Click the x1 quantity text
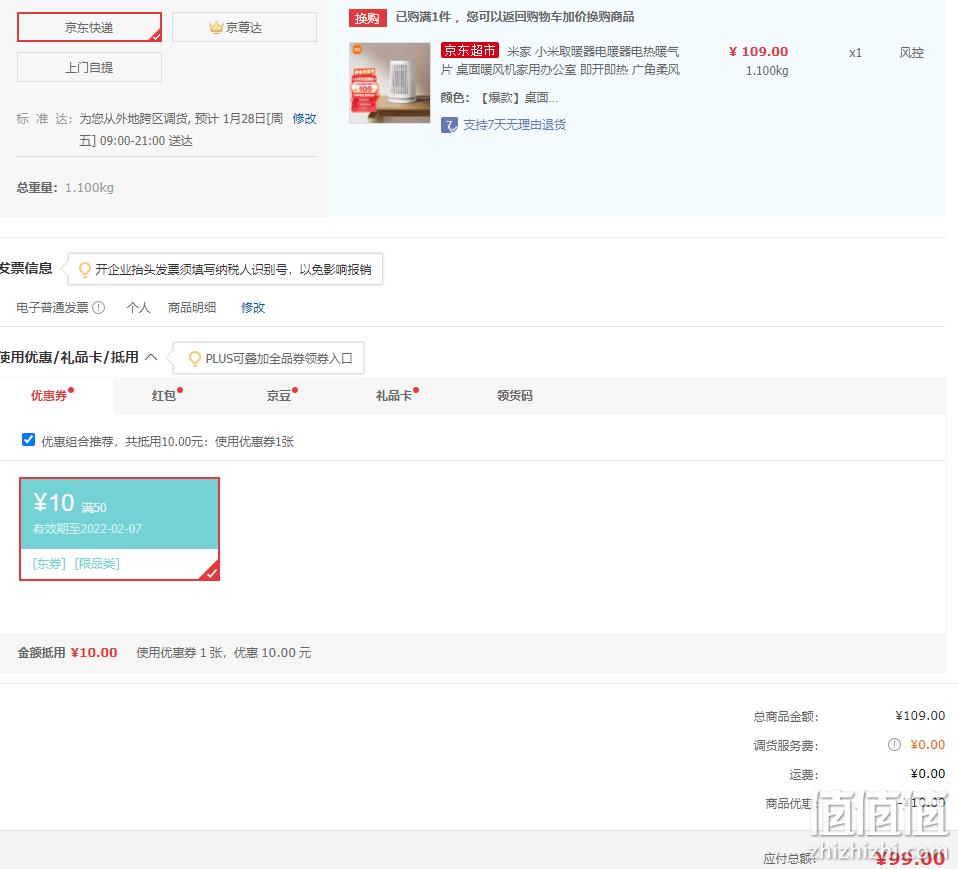This screenshot has width=958, height=869. click(x=855, y=53)
